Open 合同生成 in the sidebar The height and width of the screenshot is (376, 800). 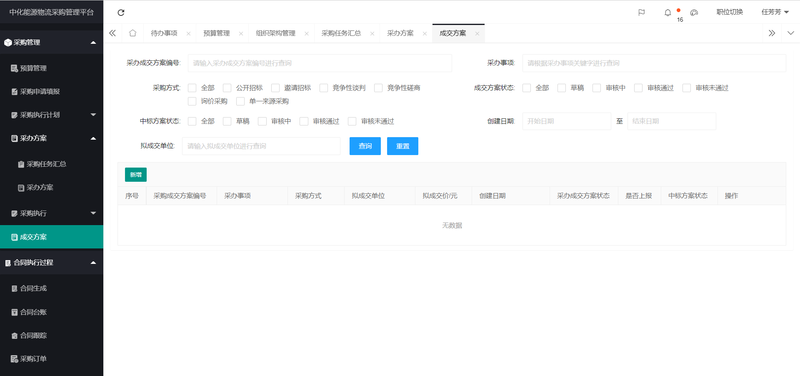click(x=52, y=288)
